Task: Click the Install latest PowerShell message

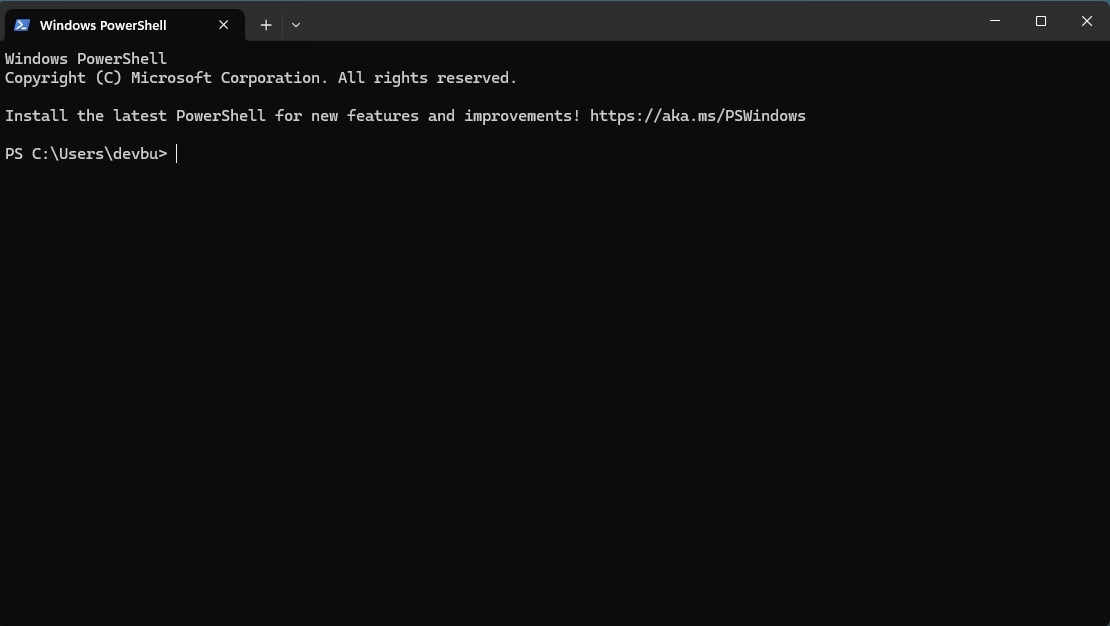Action: (290, 115)
